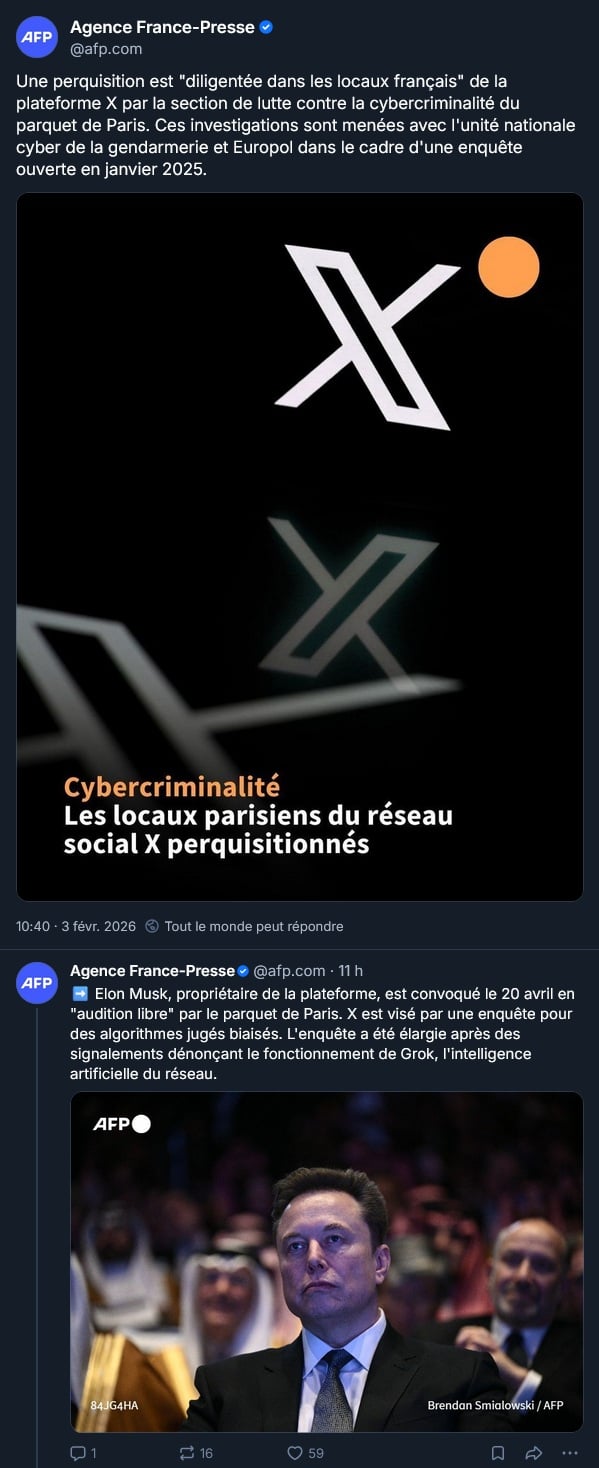Click the blue verified badge beside the top author name

(266, 28)
